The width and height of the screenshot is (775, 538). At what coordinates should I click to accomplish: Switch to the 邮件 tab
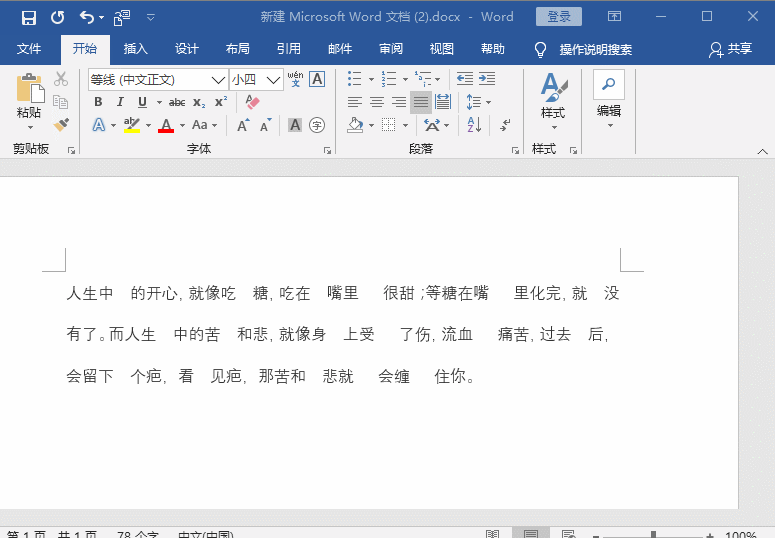pos(340,49)
